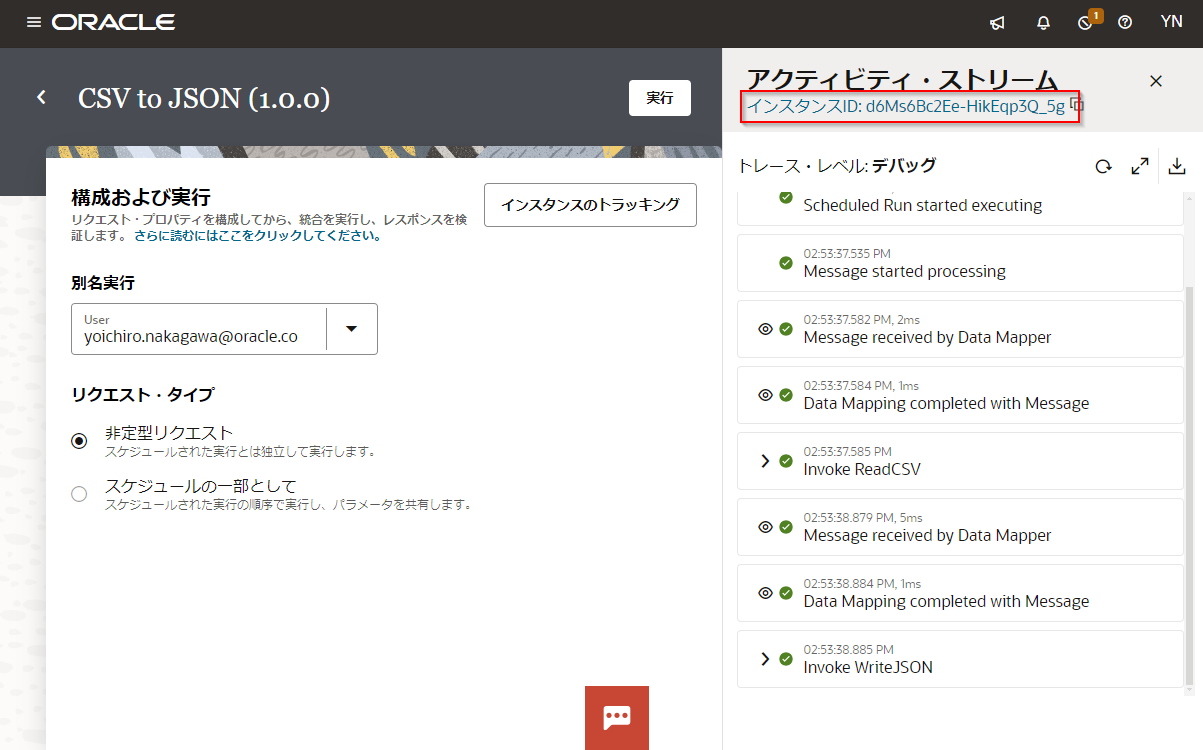The width and height of the screenshot is (1203, 750).
Task: Expand the Invoke ReadCSV entry
Action: (x=765, y=461)
